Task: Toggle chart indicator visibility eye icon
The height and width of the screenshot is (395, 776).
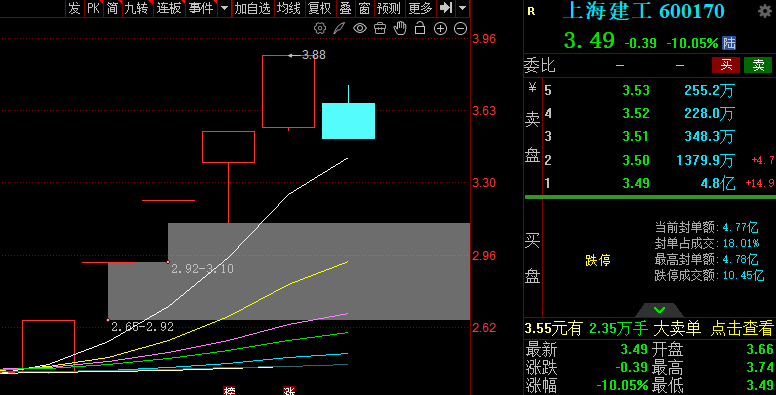Action: click(360, 29)
